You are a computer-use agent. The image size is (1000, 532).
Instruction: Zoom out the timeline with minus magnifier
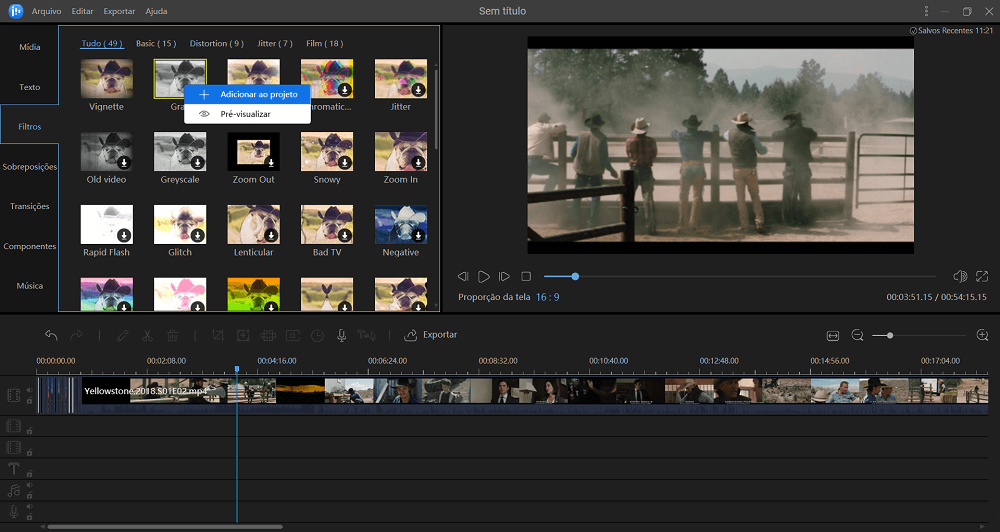pos(858,336)
